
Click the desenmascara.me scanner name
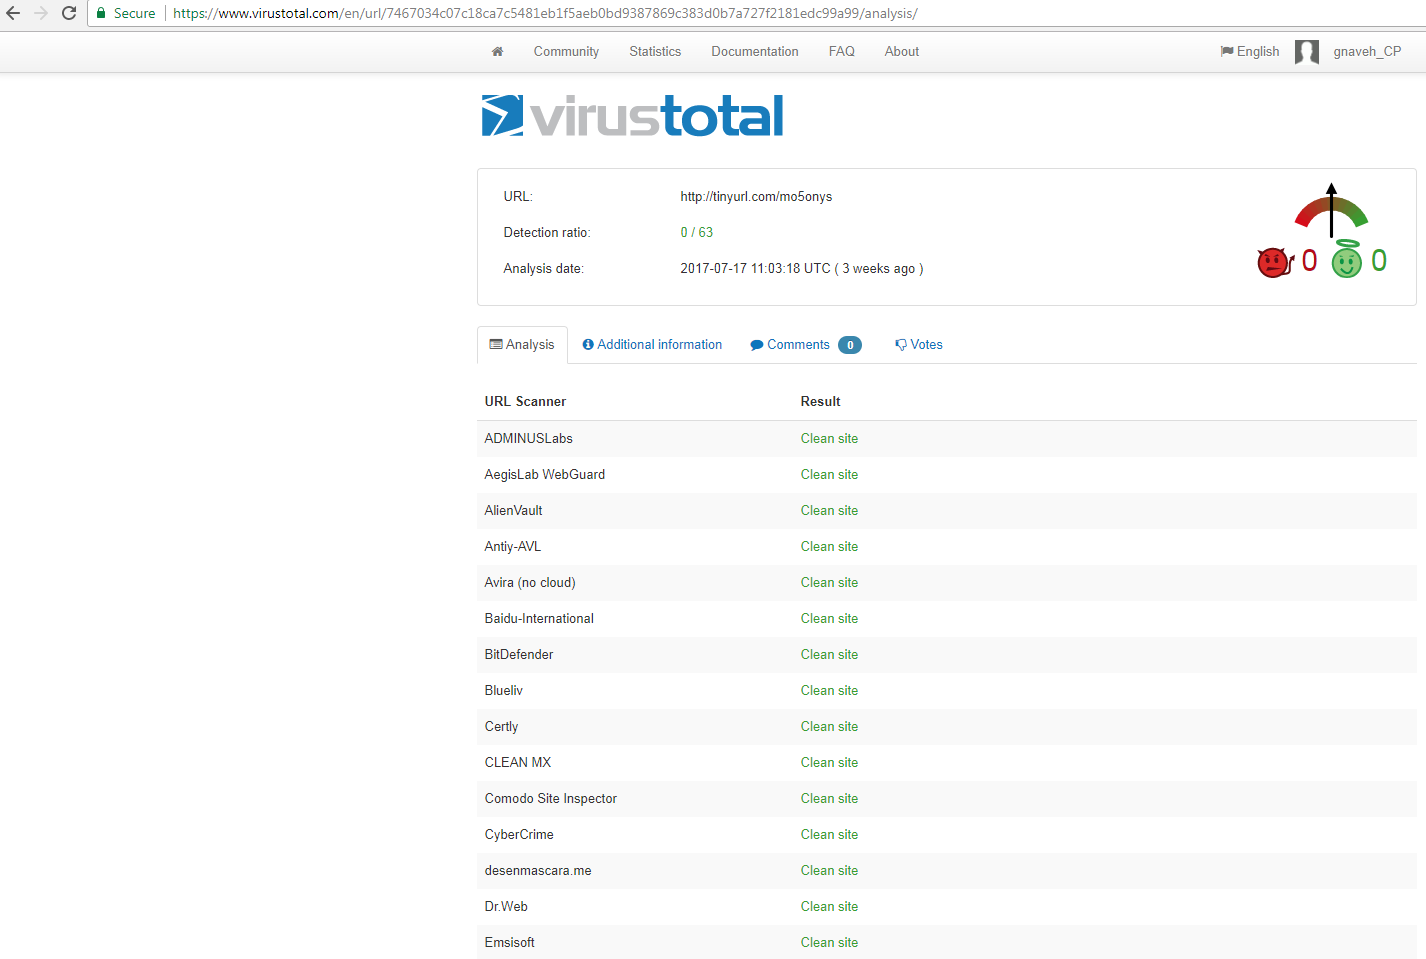[538, 870]
